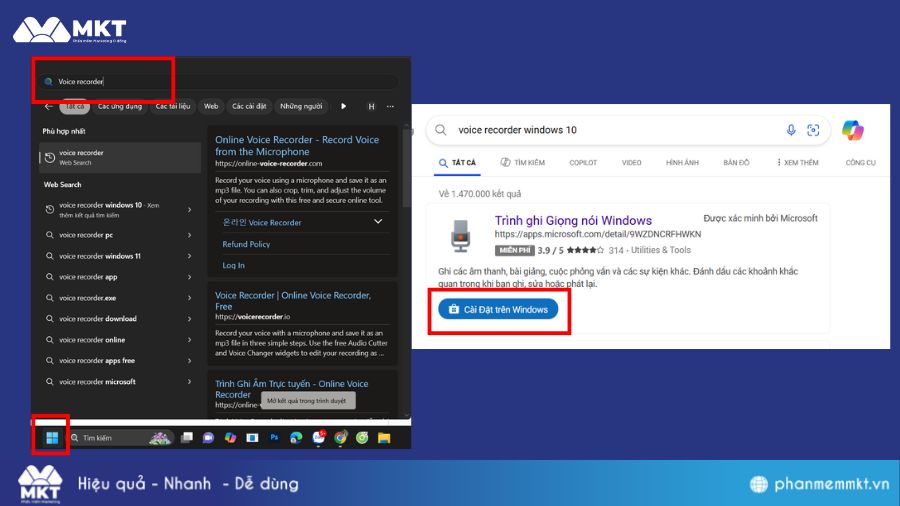Open the green Cốc Cốc browser icon
Image resolution: width=900 pixels, height=506 pixels.
(x=362, y=438)
